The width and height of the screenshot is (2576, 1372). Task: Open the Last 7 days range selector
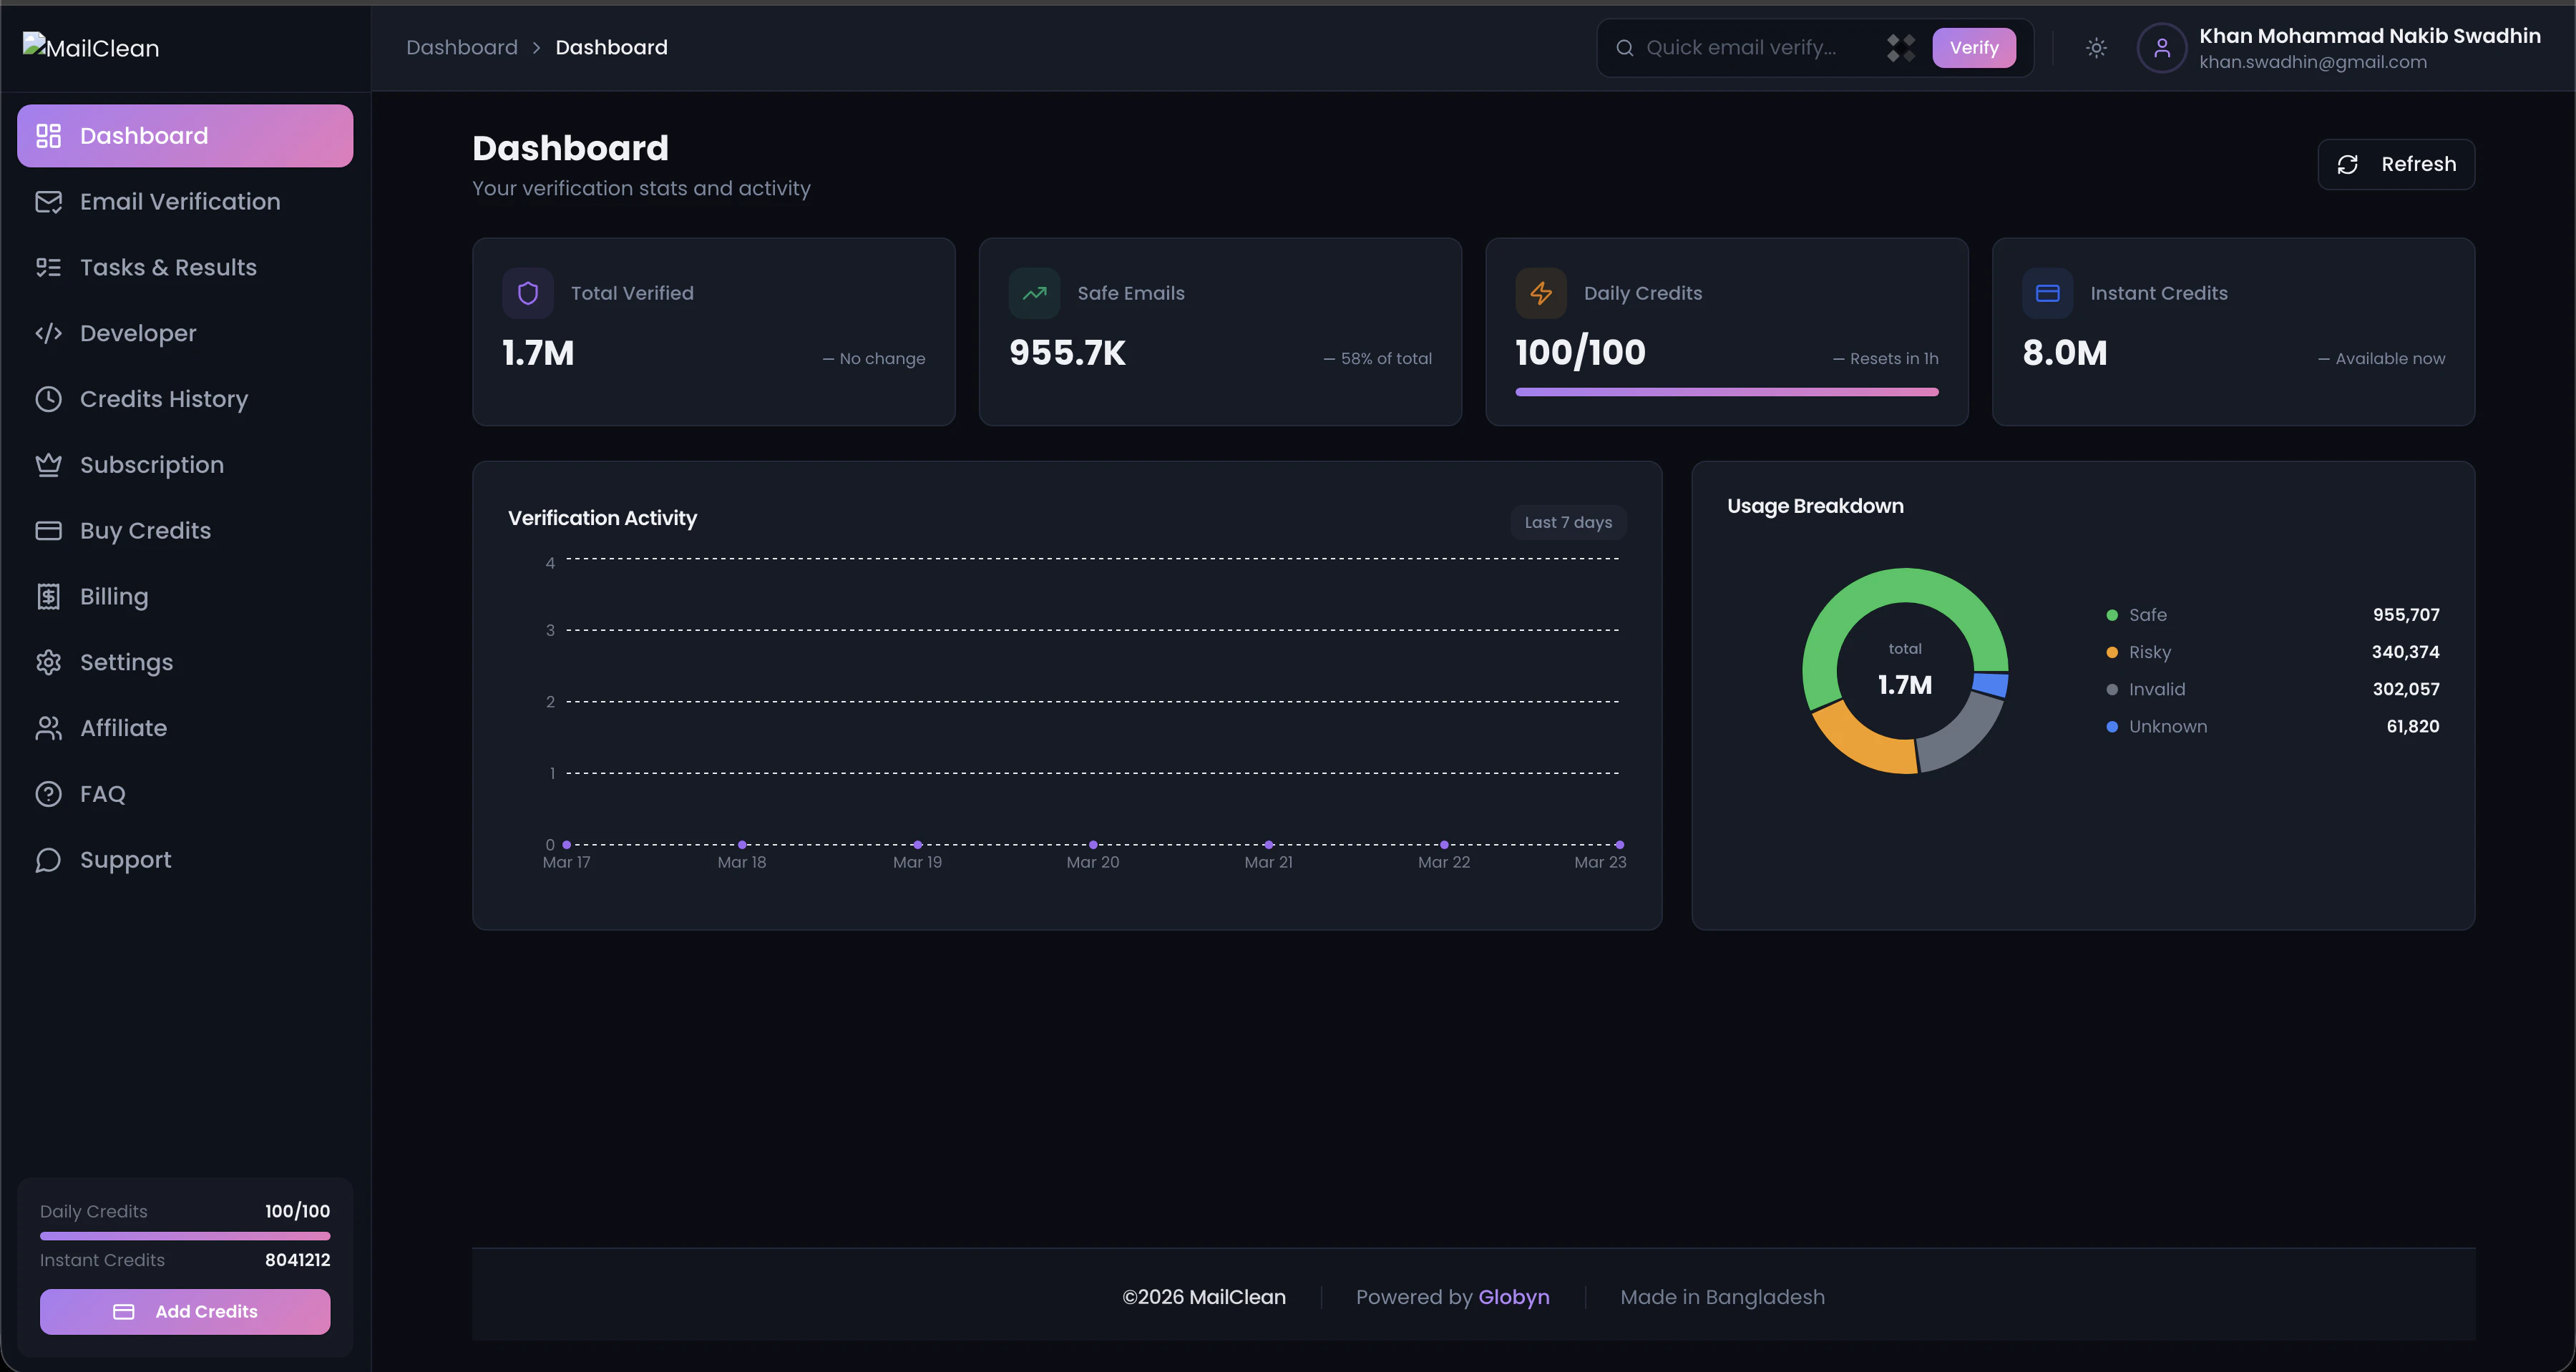[1567, 522]
